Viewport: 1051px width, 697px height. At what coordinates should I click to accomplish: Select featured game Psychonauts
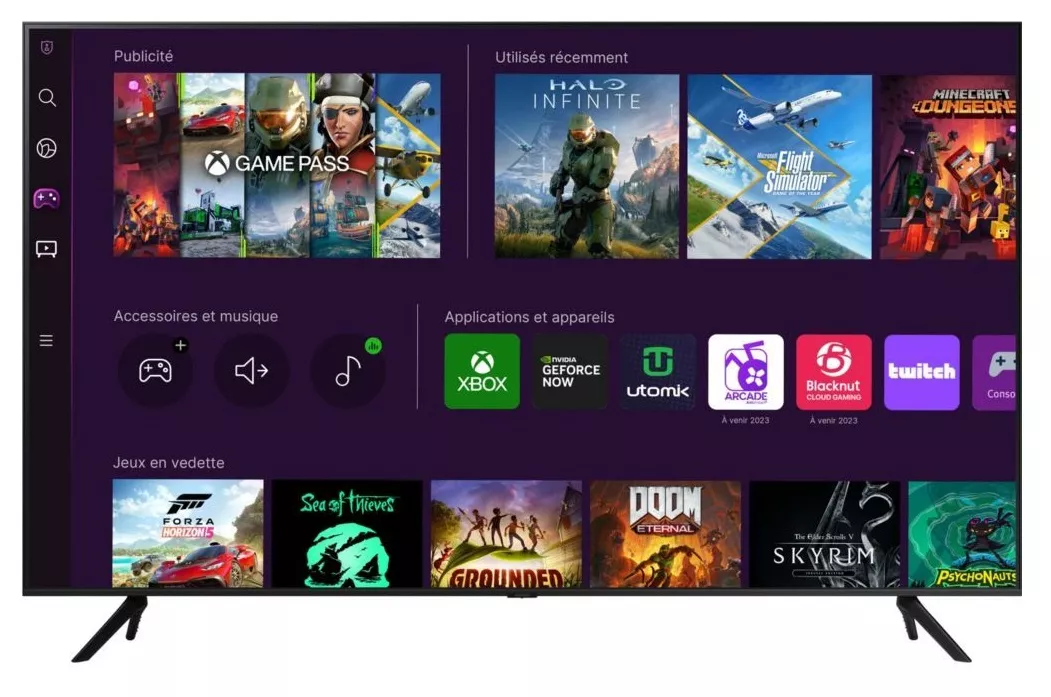point(963,535)
